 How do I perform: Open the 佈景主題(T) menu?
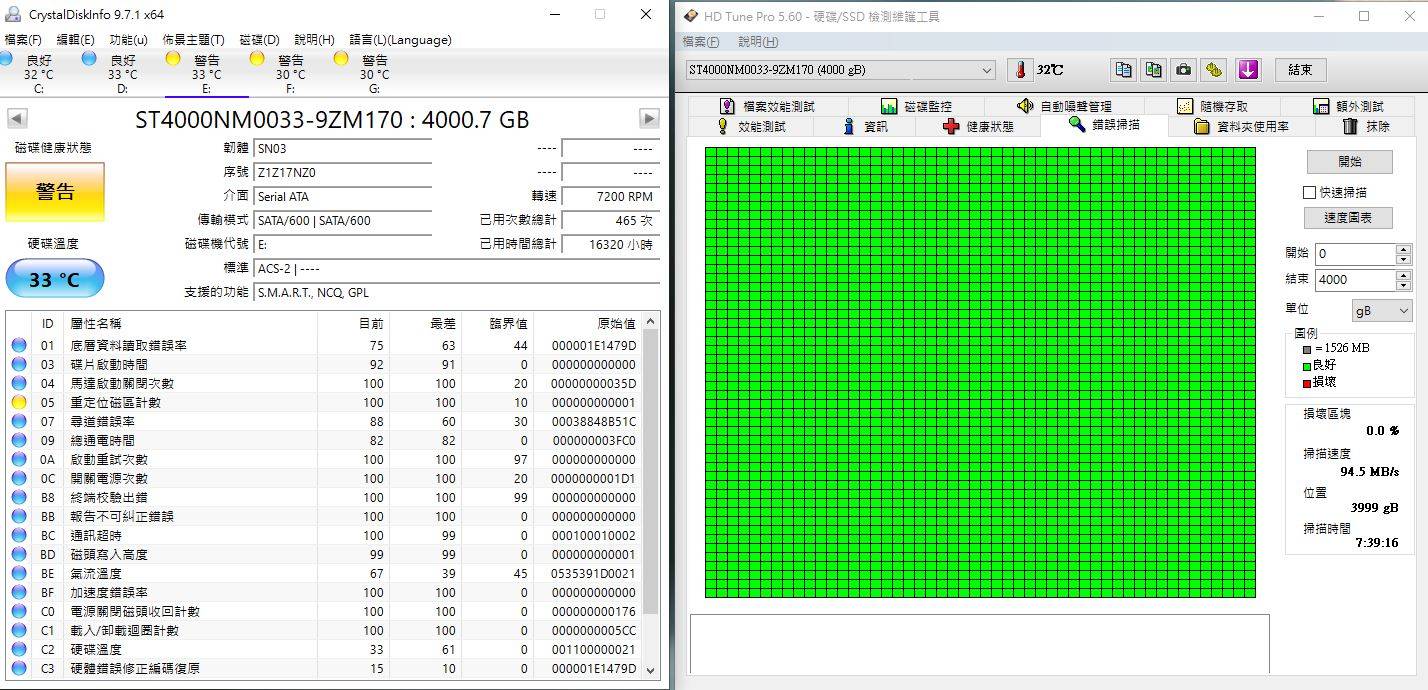193,40
